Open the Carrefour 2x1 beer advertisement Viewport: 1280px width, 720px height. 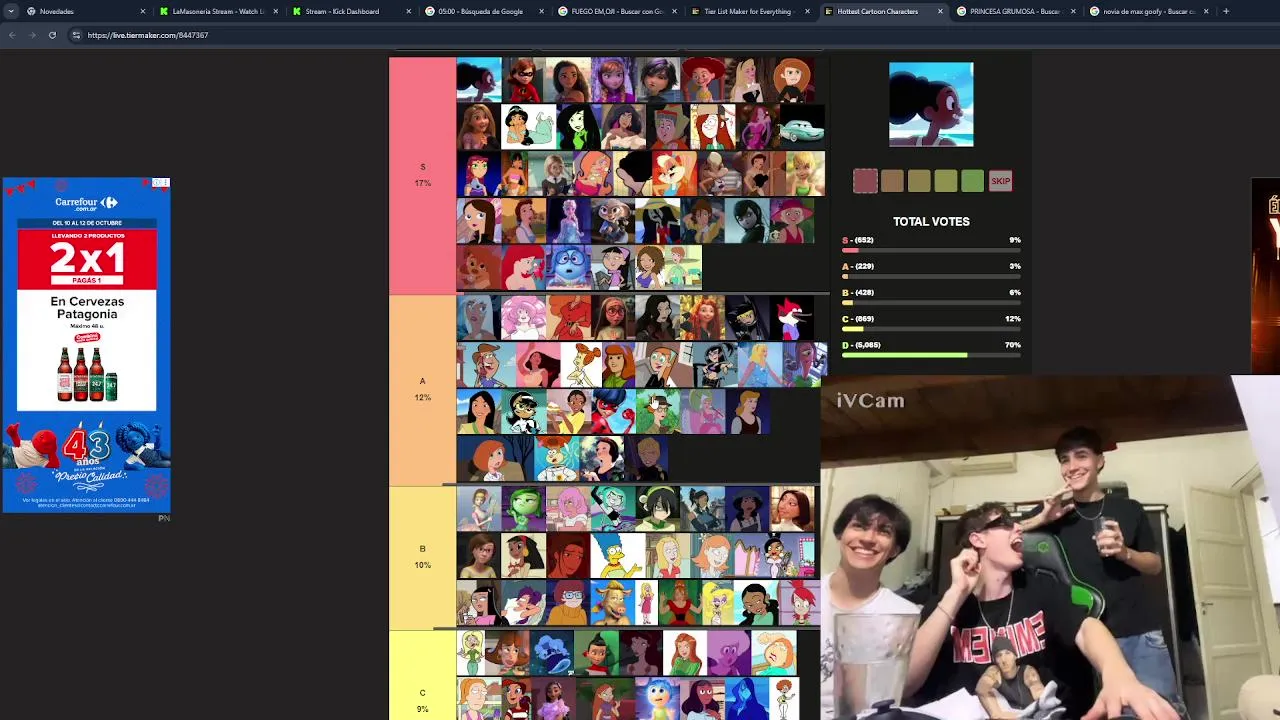coord(87,345)
